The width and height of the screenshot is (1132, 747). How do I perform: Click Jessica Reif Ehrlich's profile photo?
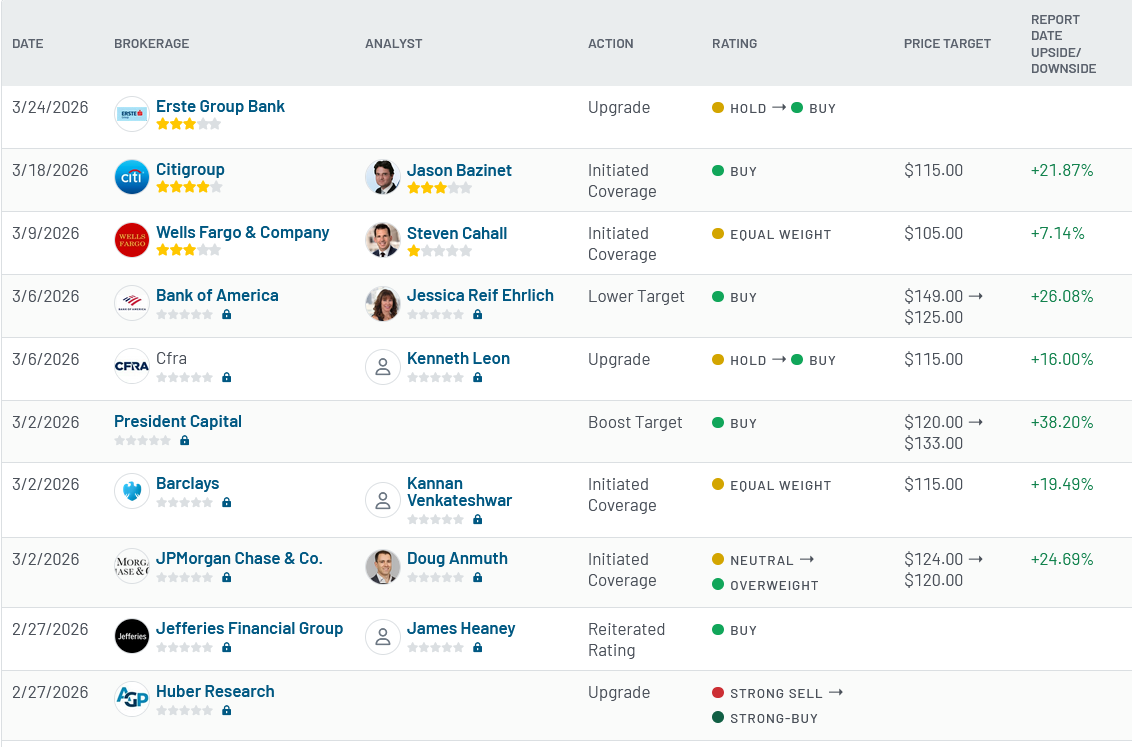click(383, 302)
